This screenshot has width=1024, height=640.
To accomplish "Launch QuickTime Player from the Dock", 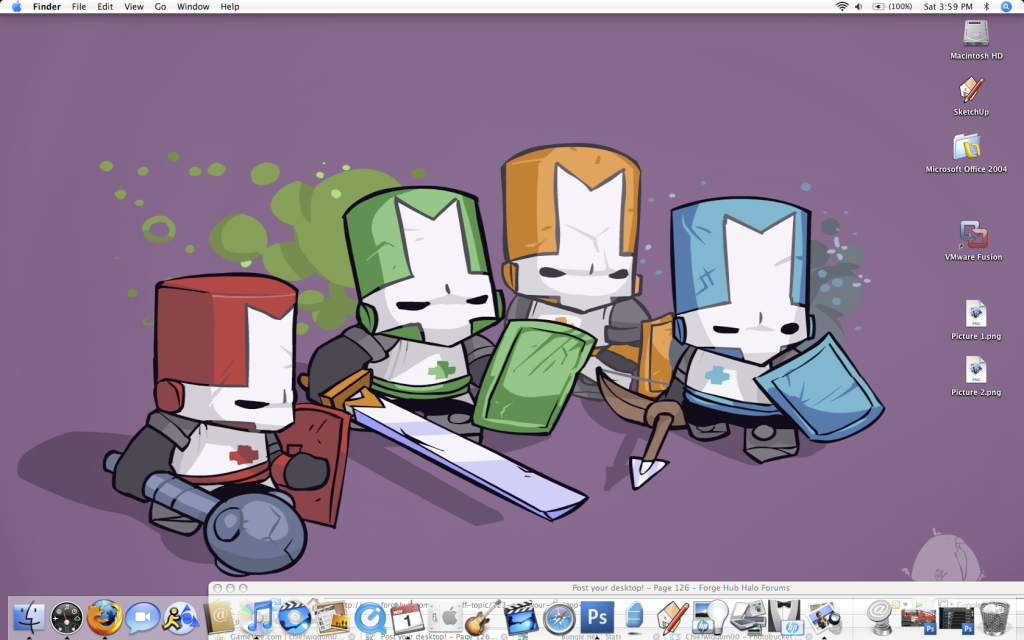I will pos(370,618).
